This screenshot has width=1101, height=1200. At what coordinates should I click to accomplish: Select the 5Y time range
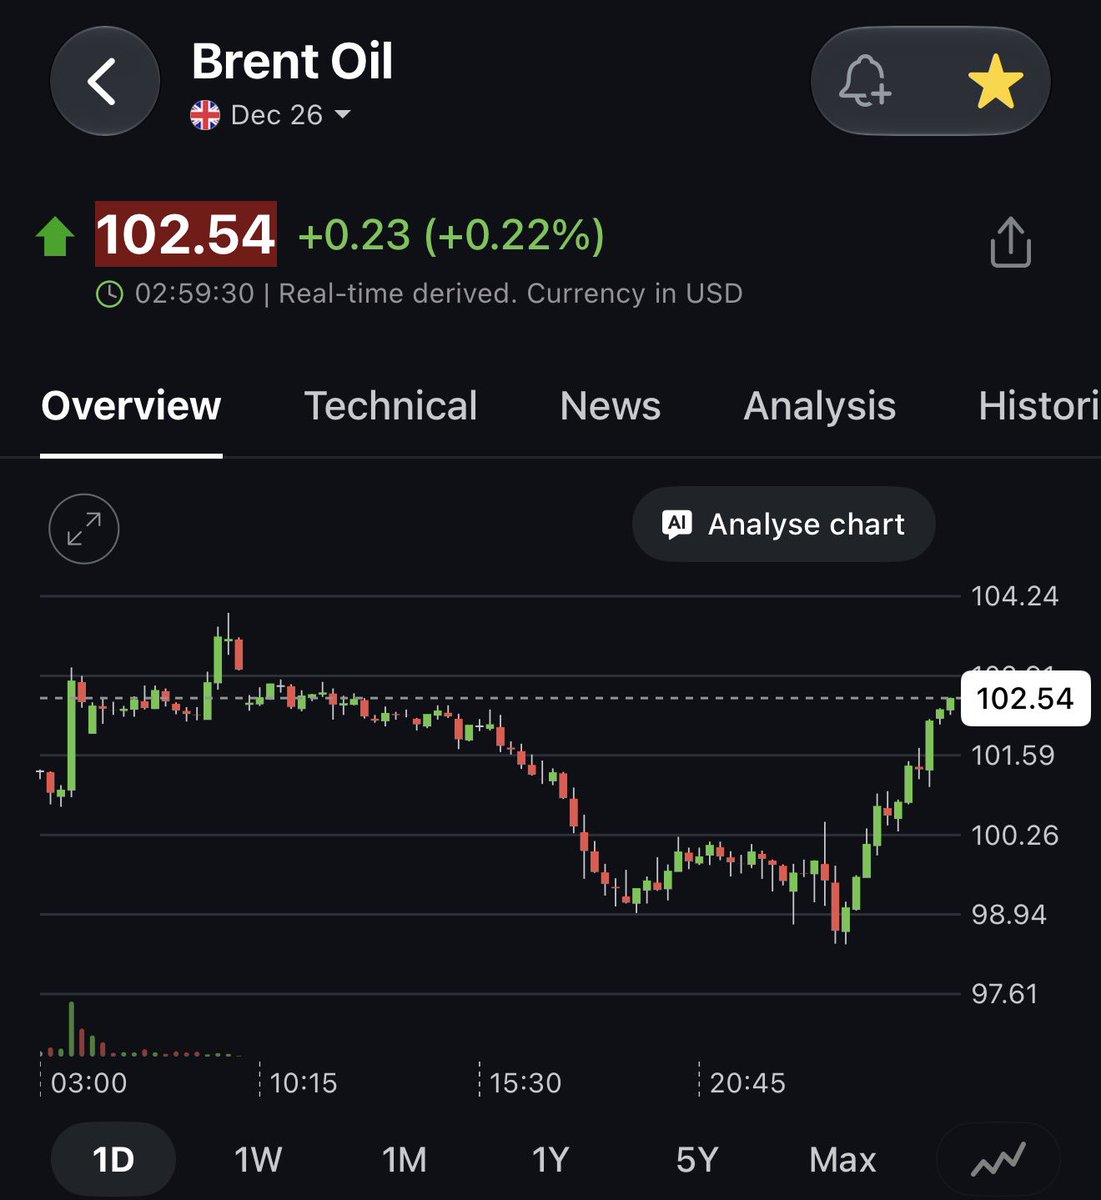(x=697, y=1160)
